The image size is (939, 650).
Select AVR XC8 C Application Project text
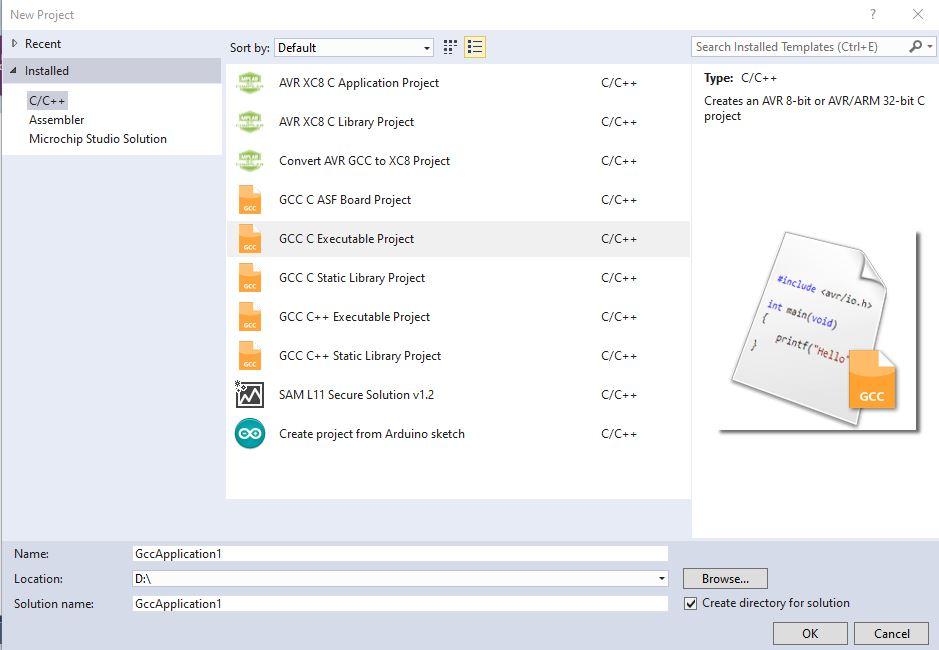click(359, 83)
